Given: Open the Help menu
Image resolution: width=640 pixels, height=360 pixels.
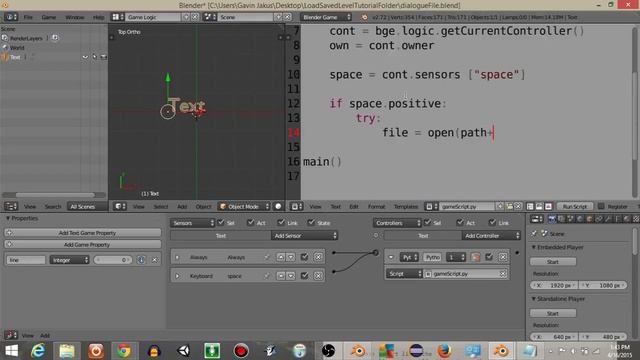Looking at the screenshot, I should point(98,17).
